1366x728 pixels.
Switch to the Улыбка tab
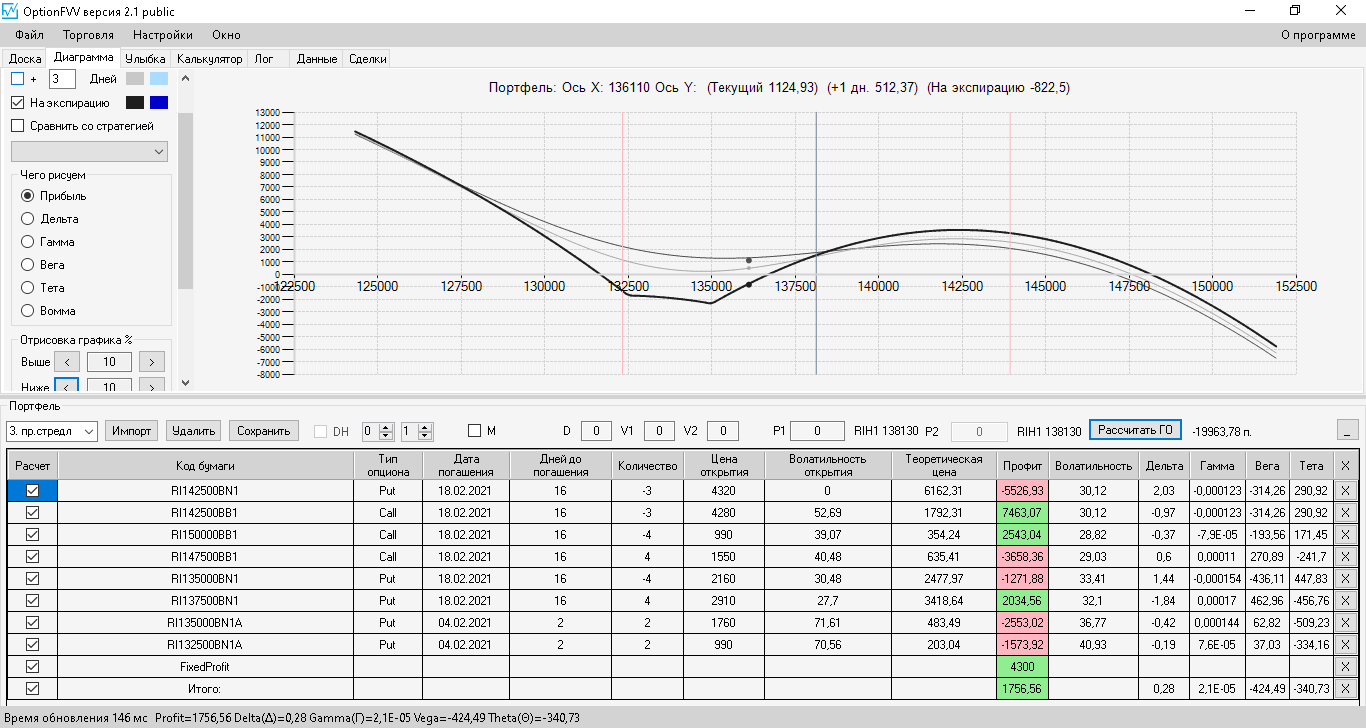(146, 59)
